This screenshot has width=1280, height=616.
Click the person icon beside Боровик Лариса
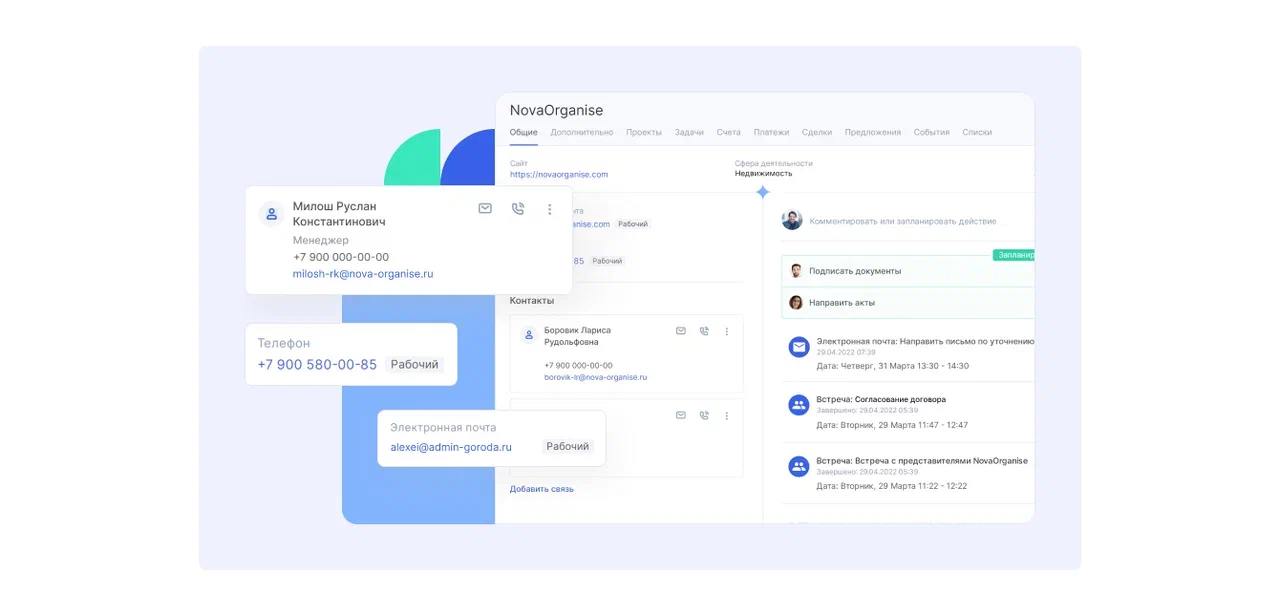529,336
